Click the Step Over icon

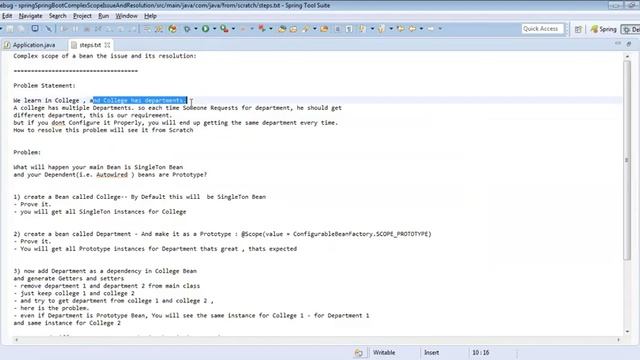pyautogui.click(x=121, y=29)
